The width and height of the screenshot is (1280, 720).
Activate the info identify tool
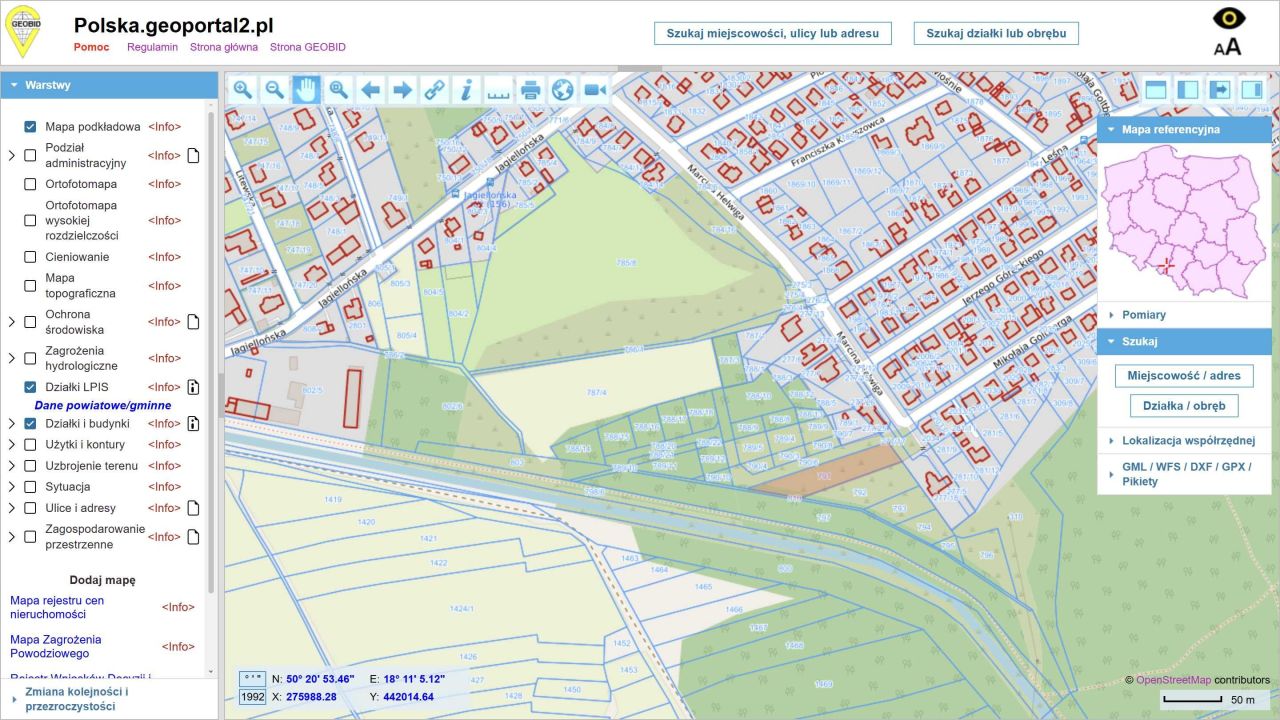(x=466, y=89)
